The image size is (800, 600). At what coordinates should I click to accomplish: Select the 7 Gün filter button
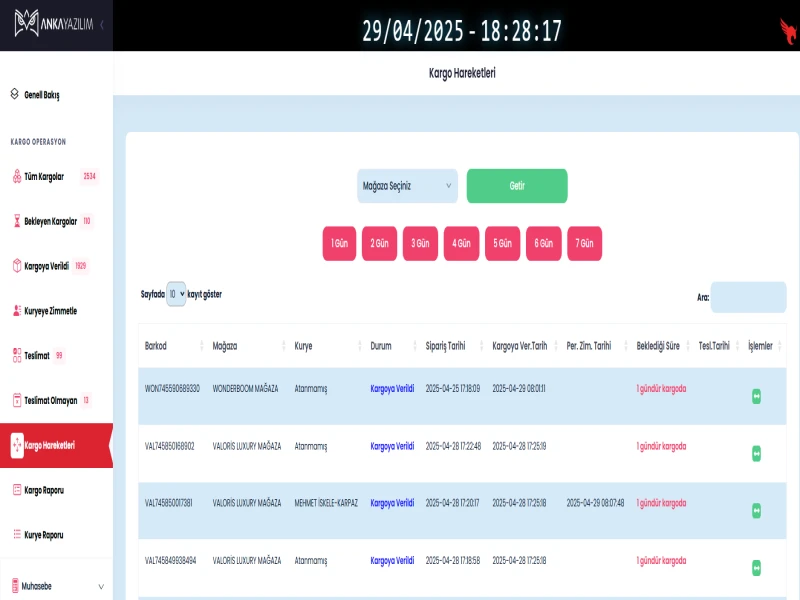(x=584, y=243)
